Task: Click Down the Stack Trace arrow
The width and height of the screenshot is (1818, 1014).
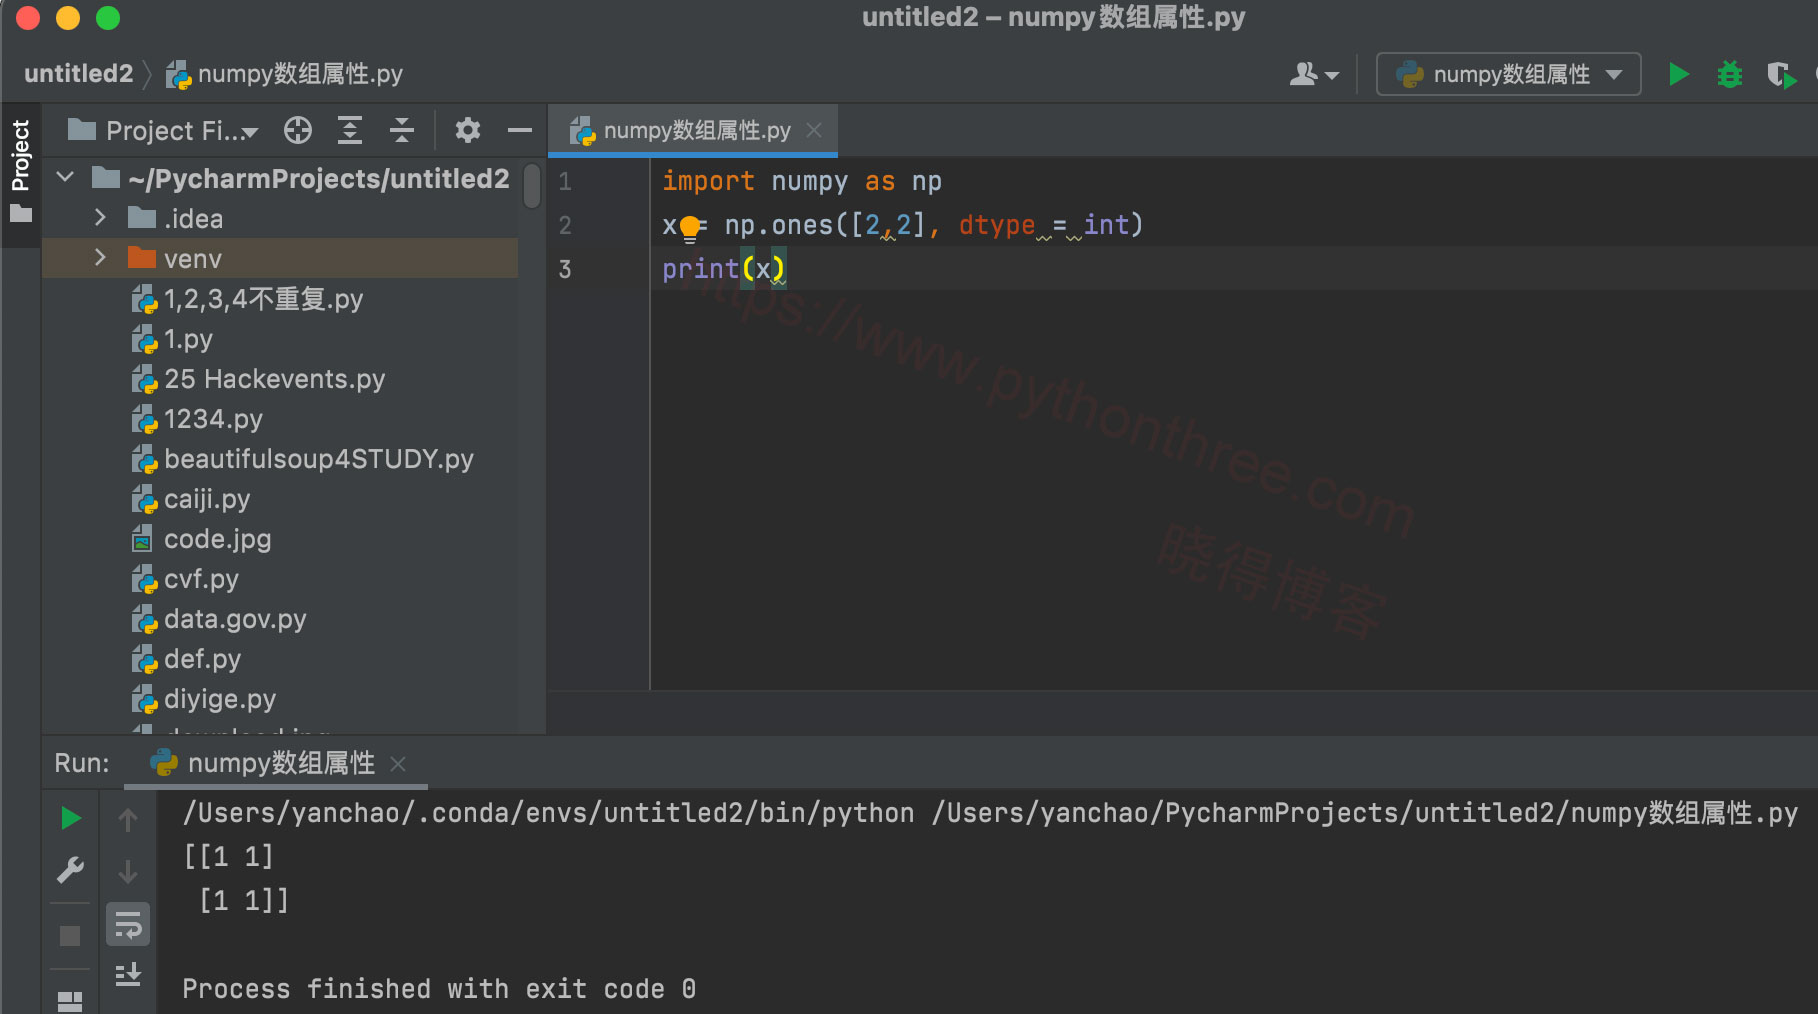Action: coord(128,872)
